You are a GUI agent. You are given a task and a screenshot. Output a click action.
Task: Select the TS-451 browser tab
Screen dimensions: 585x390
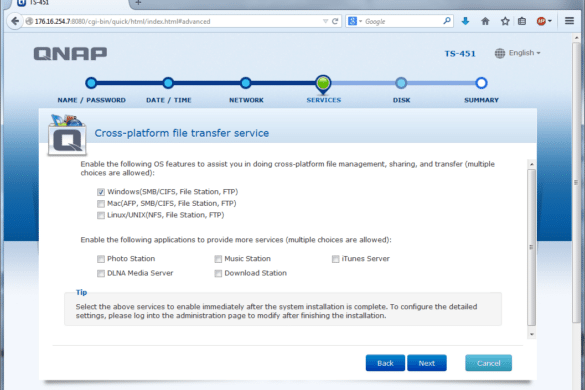point(71,3)
